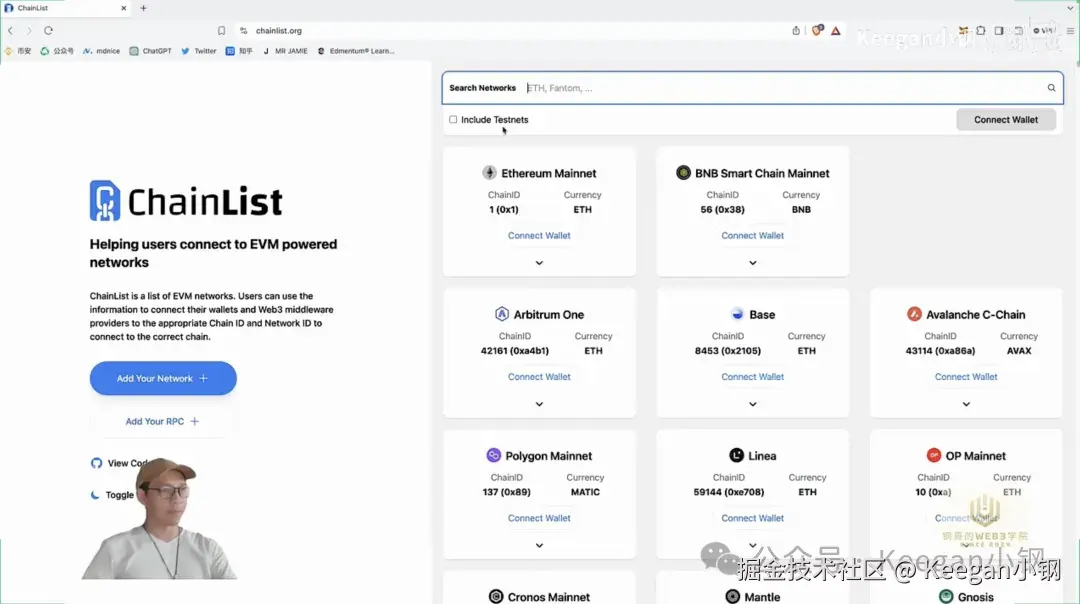This screenshot has height=604, width=1080.
Task: Select the ChainList browser tab
Action: pyautogui.click(x=65, y=8)
